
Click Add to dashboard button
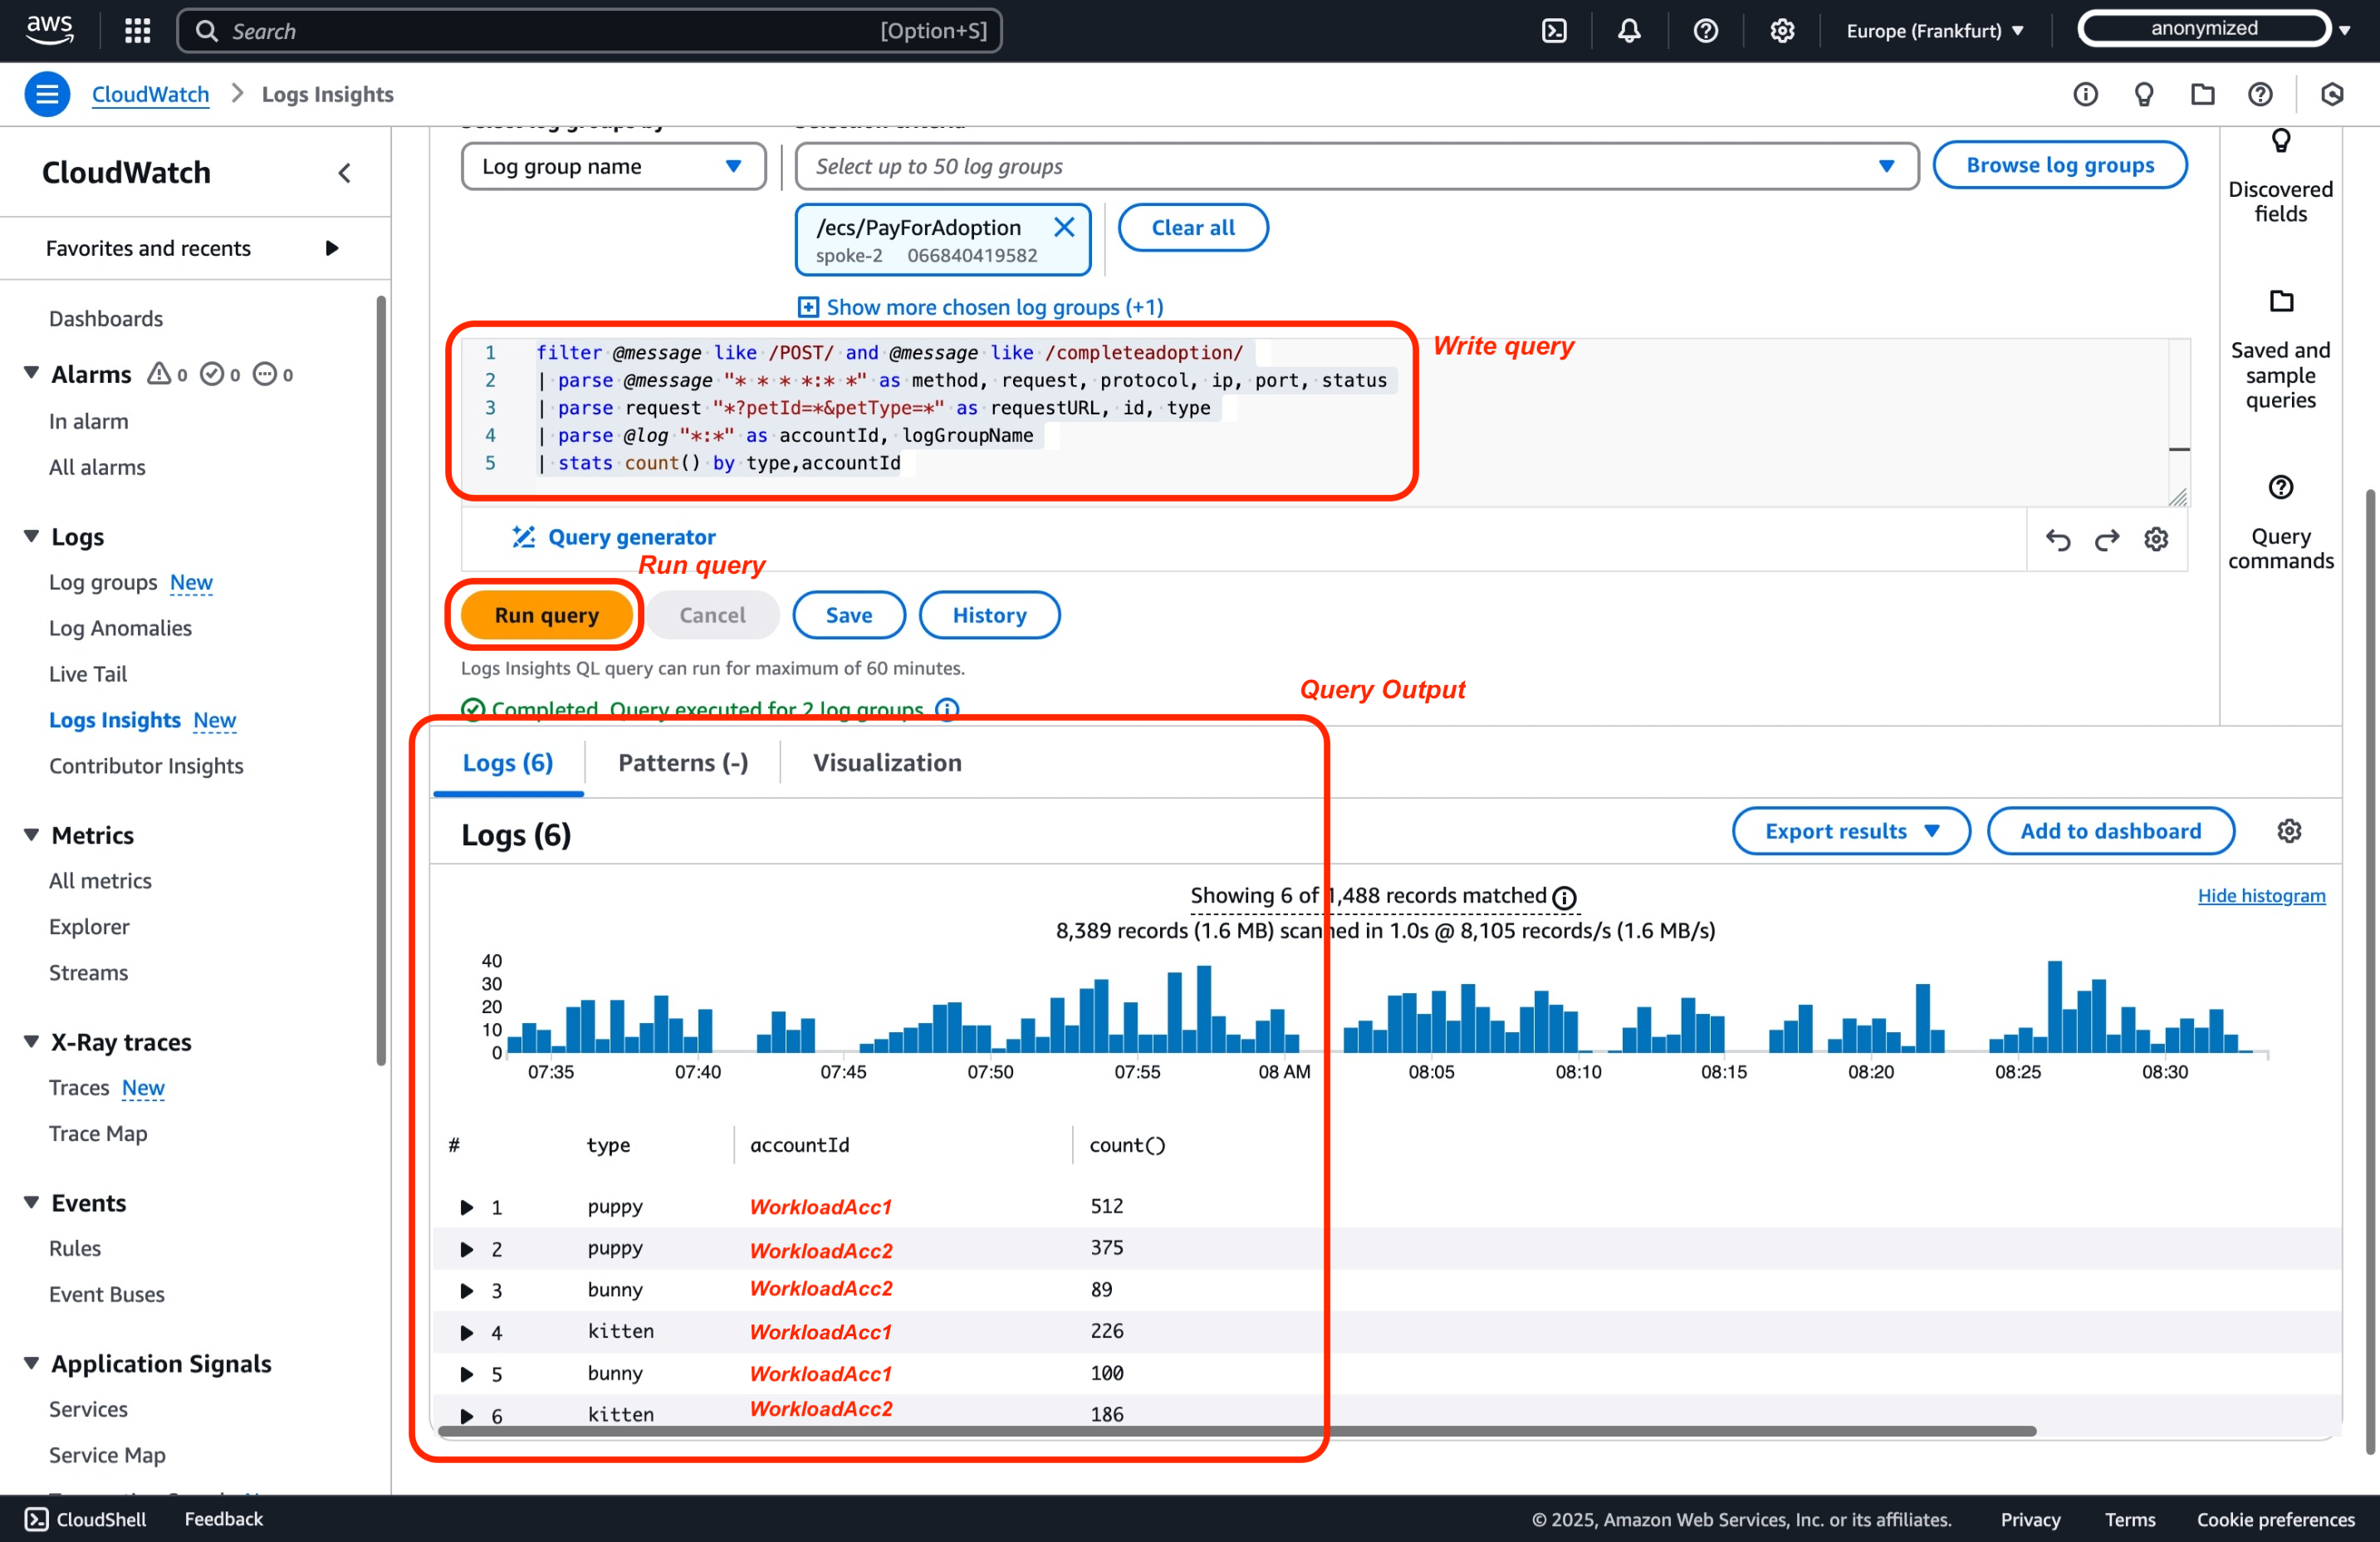tap(2109, 829)
